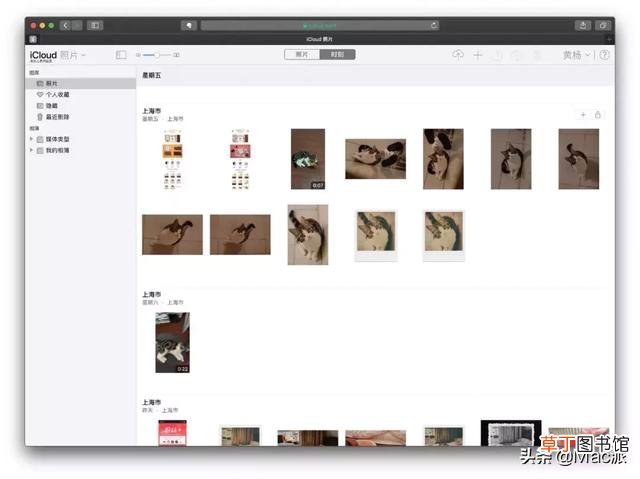Click the heart icon beside 个人收藏
640x479 pixels.
pyautogui.click(x=40, y=94)
